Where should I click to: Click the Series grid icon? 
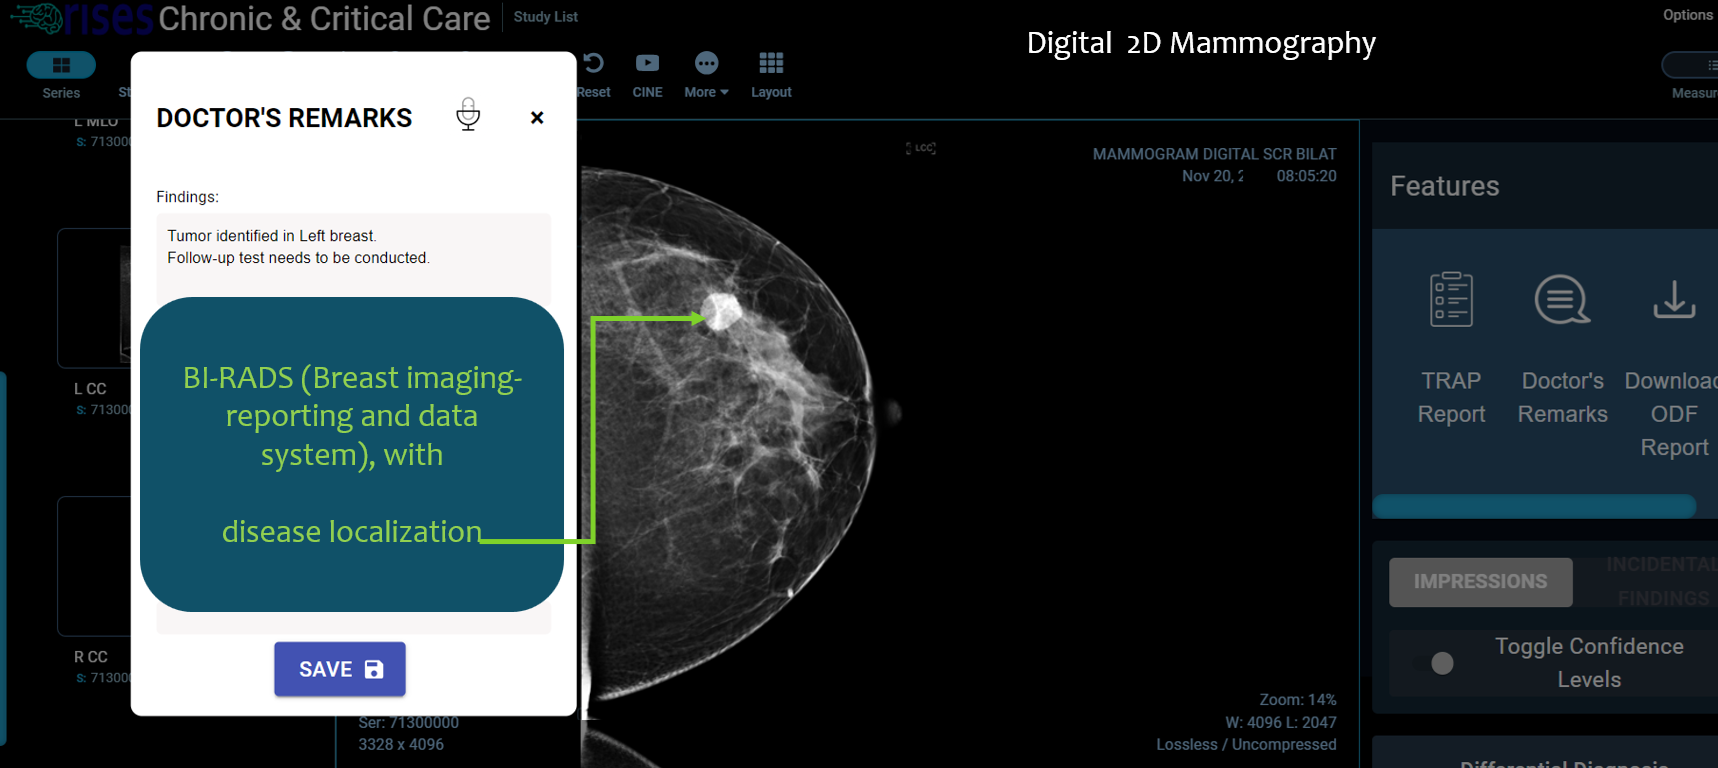(61, 65)
